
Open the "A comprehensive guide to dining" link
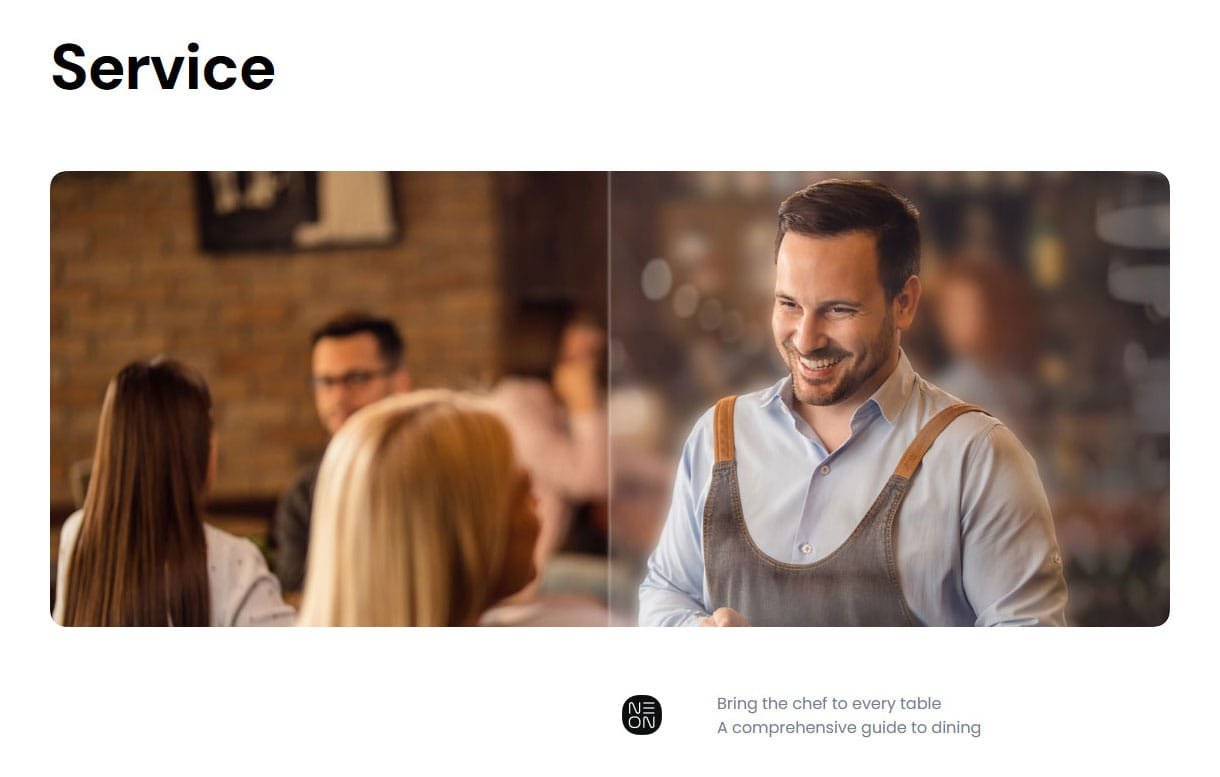coord(849,727)
